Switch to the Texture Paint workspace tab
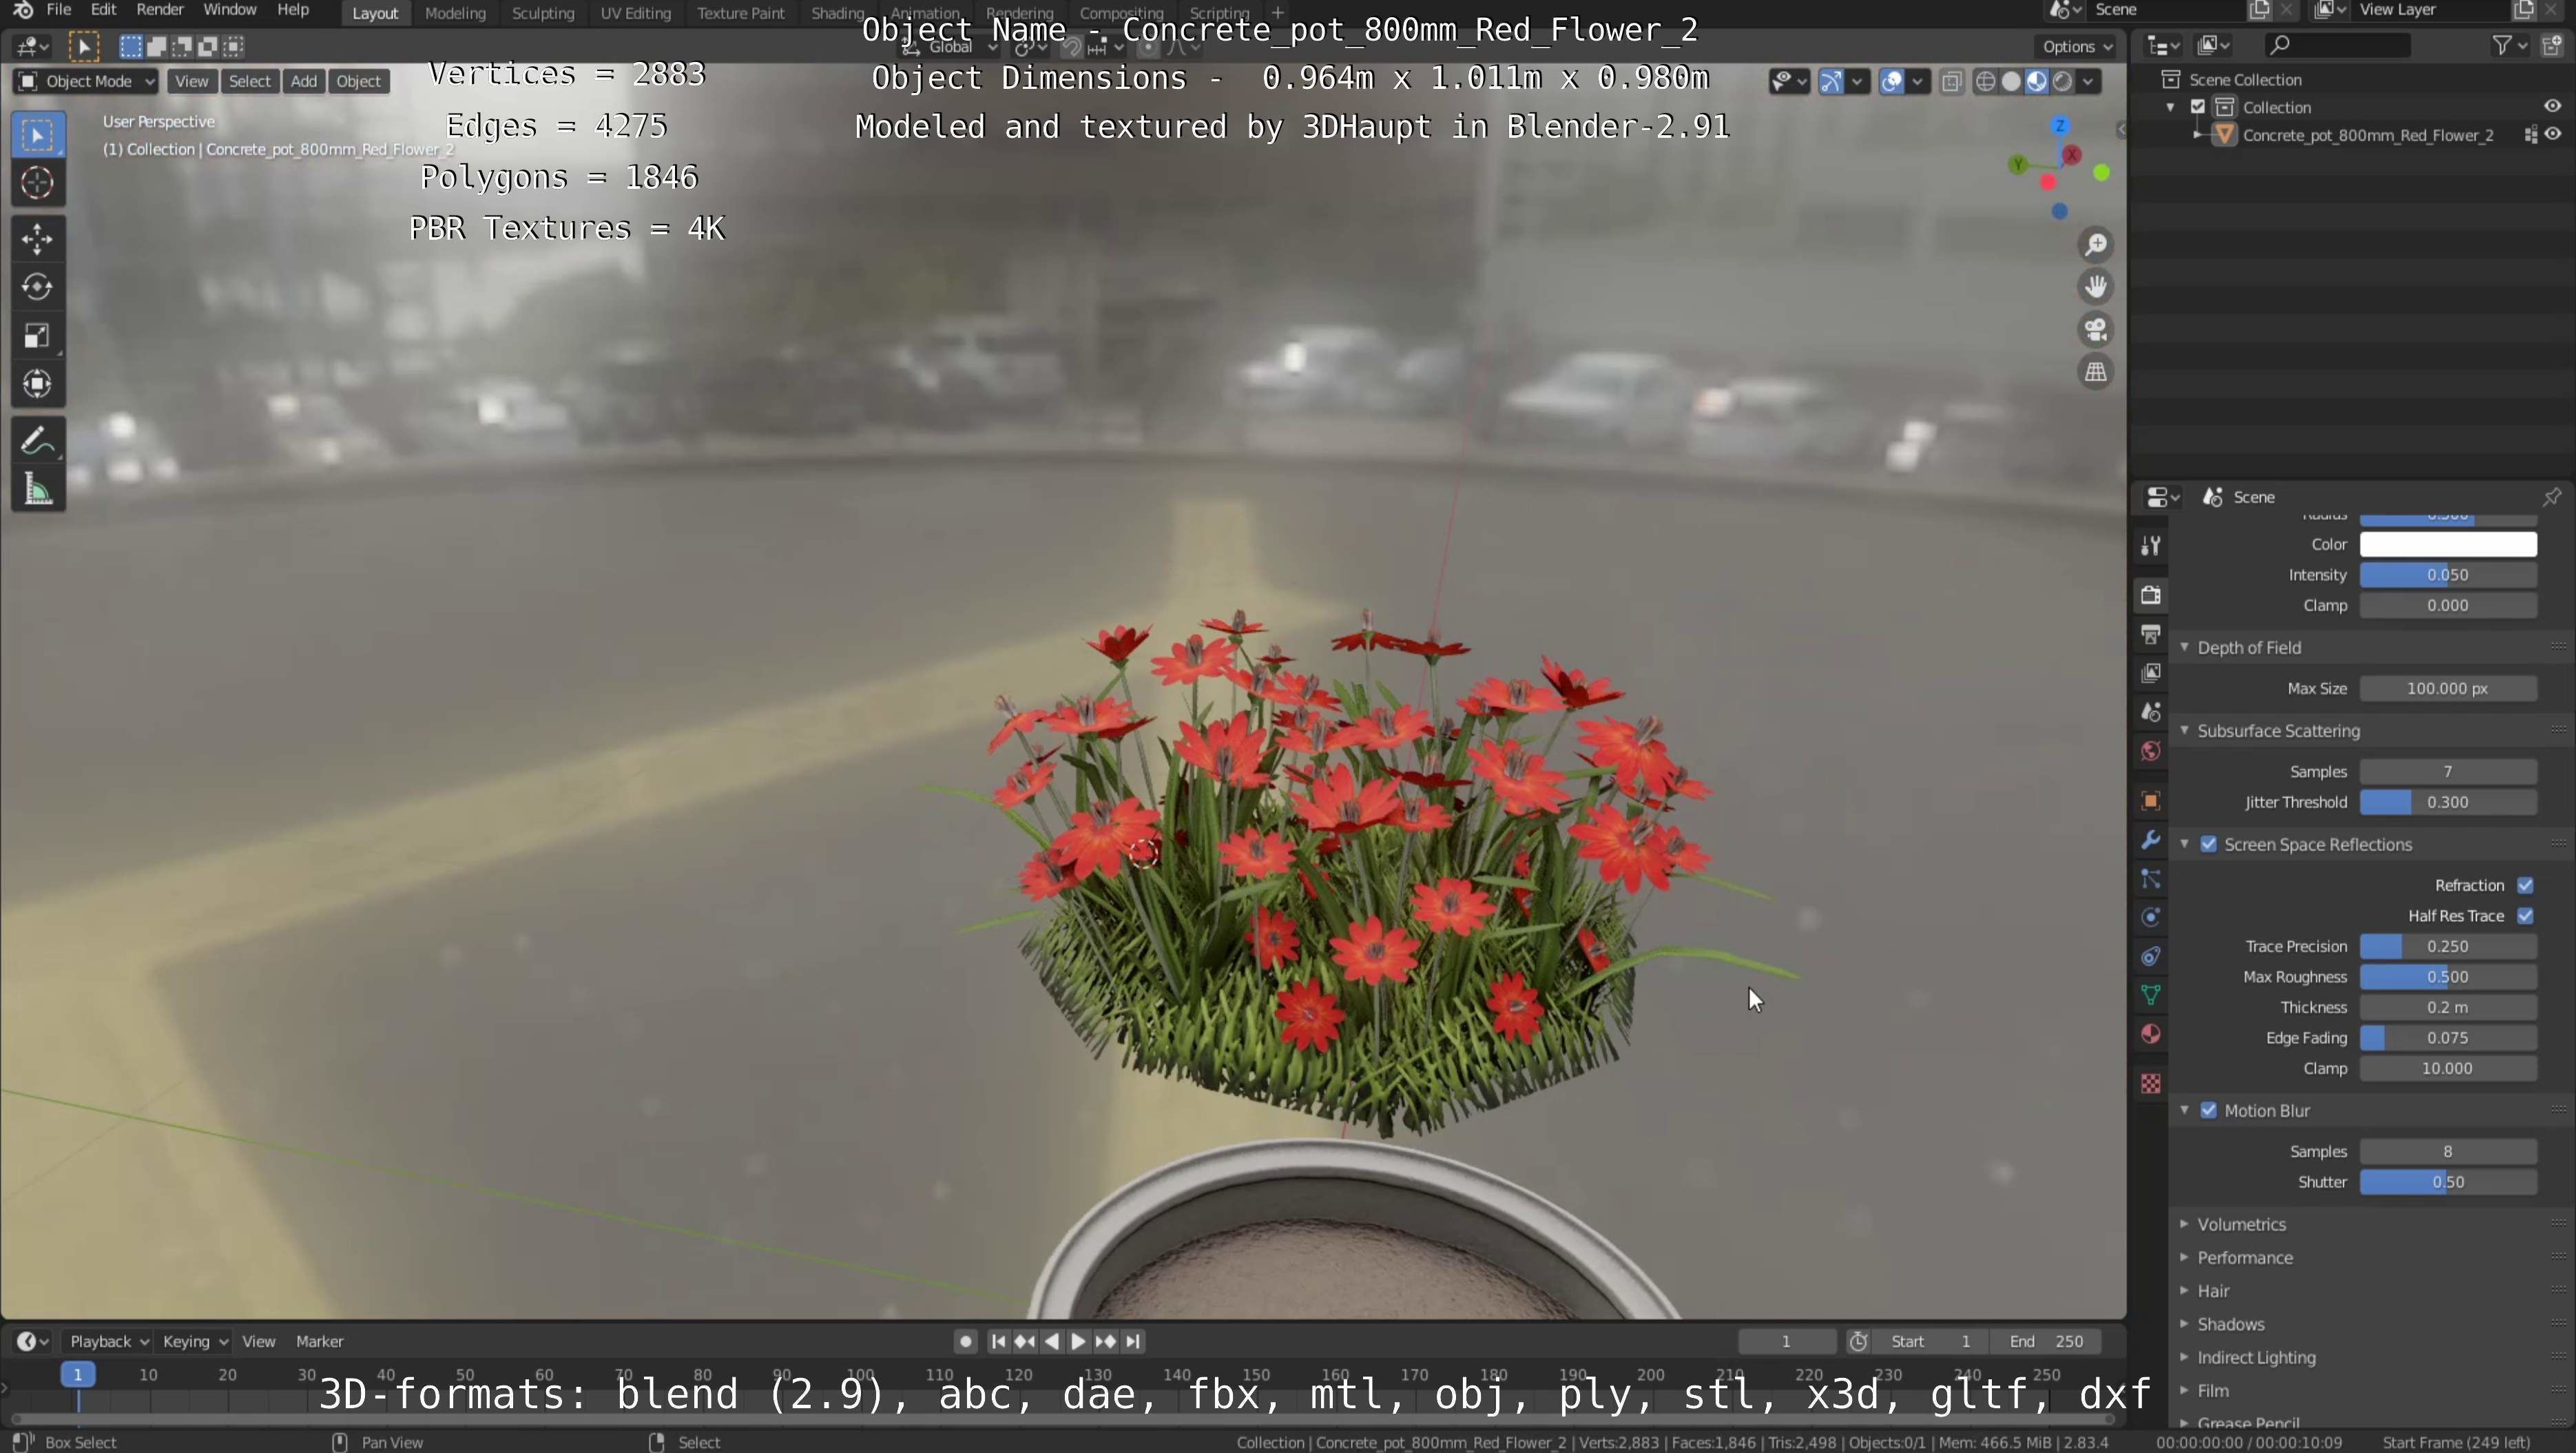 tap(741, 13)
